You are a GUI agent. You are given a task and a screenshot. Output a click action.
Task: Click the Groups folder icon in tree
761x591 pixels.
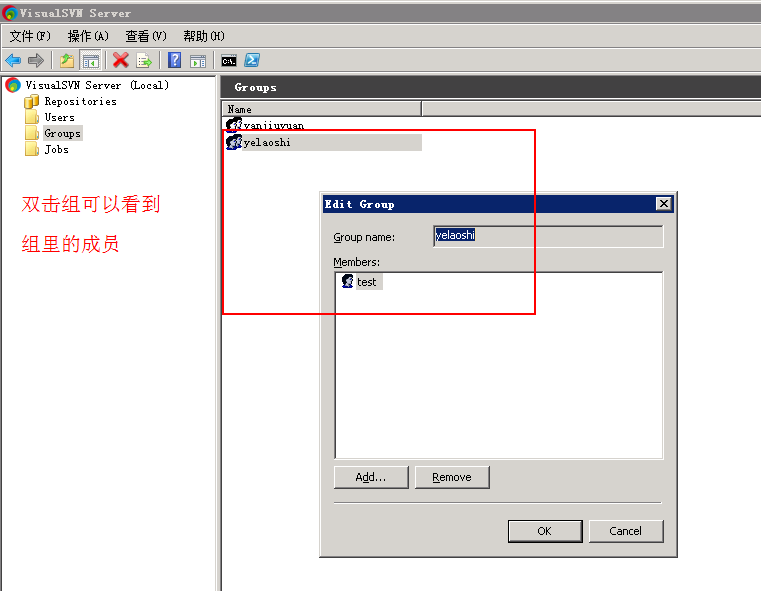pos(32,133)
